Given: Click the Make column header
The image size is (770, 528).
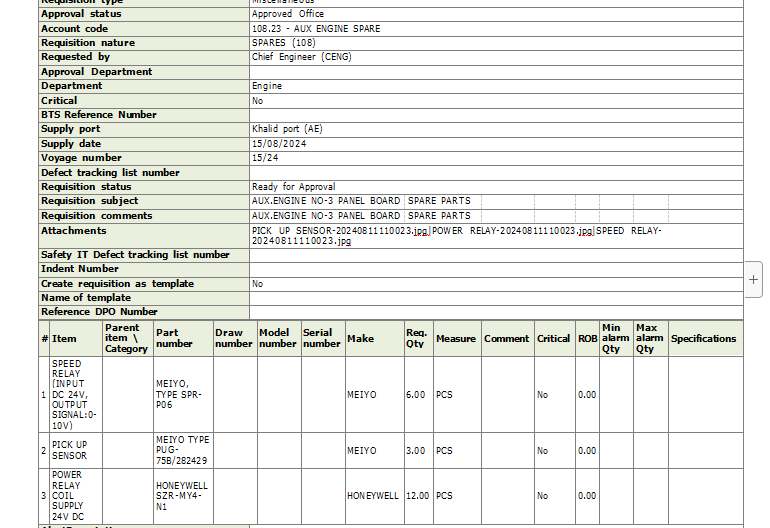Looking at the screenshot, I should pyautogui.click(x=360, y=338).
